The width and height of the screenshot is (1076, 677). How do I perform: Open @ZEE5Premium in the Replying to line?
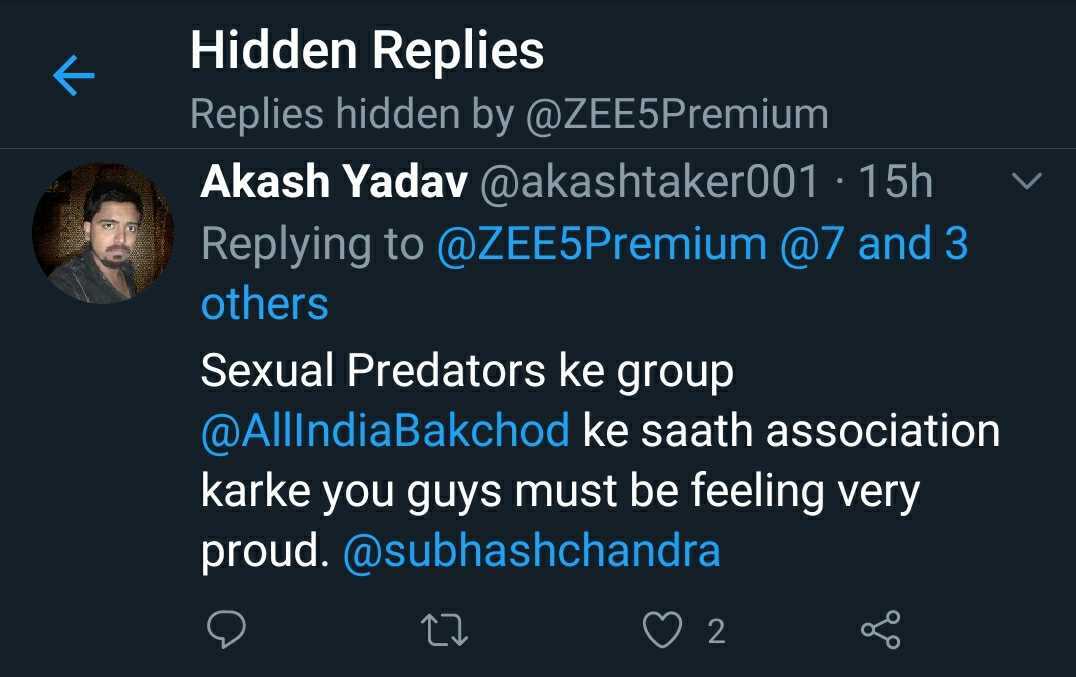click(x=601, y=244)
